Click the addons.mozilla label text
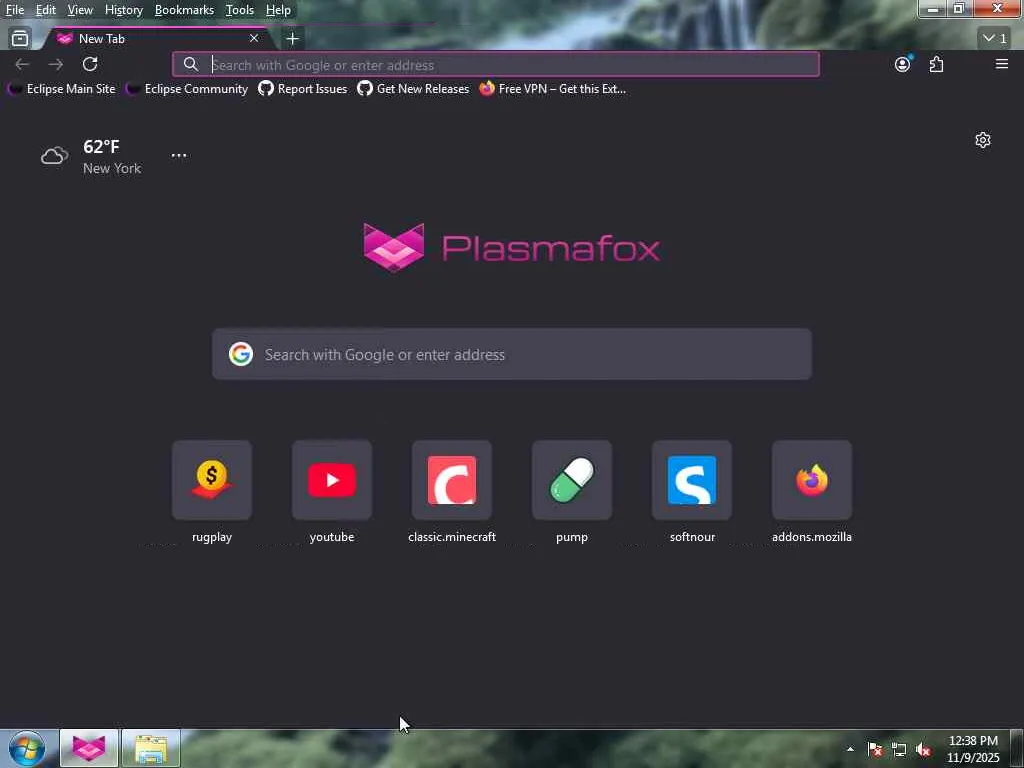Viewport: 1024px width, 768px height. pyautogui.click(x=812, y=537)
